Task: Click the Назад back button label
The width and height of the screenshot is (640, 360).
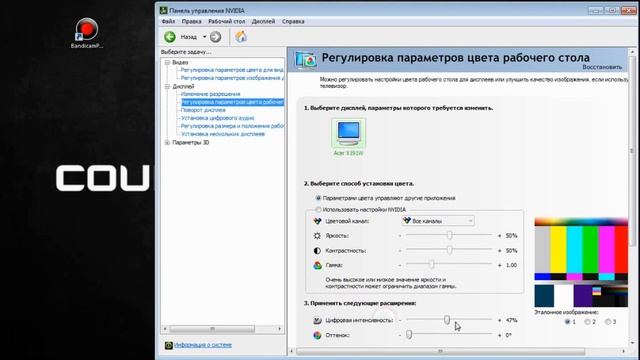Action: click(189, 37)
